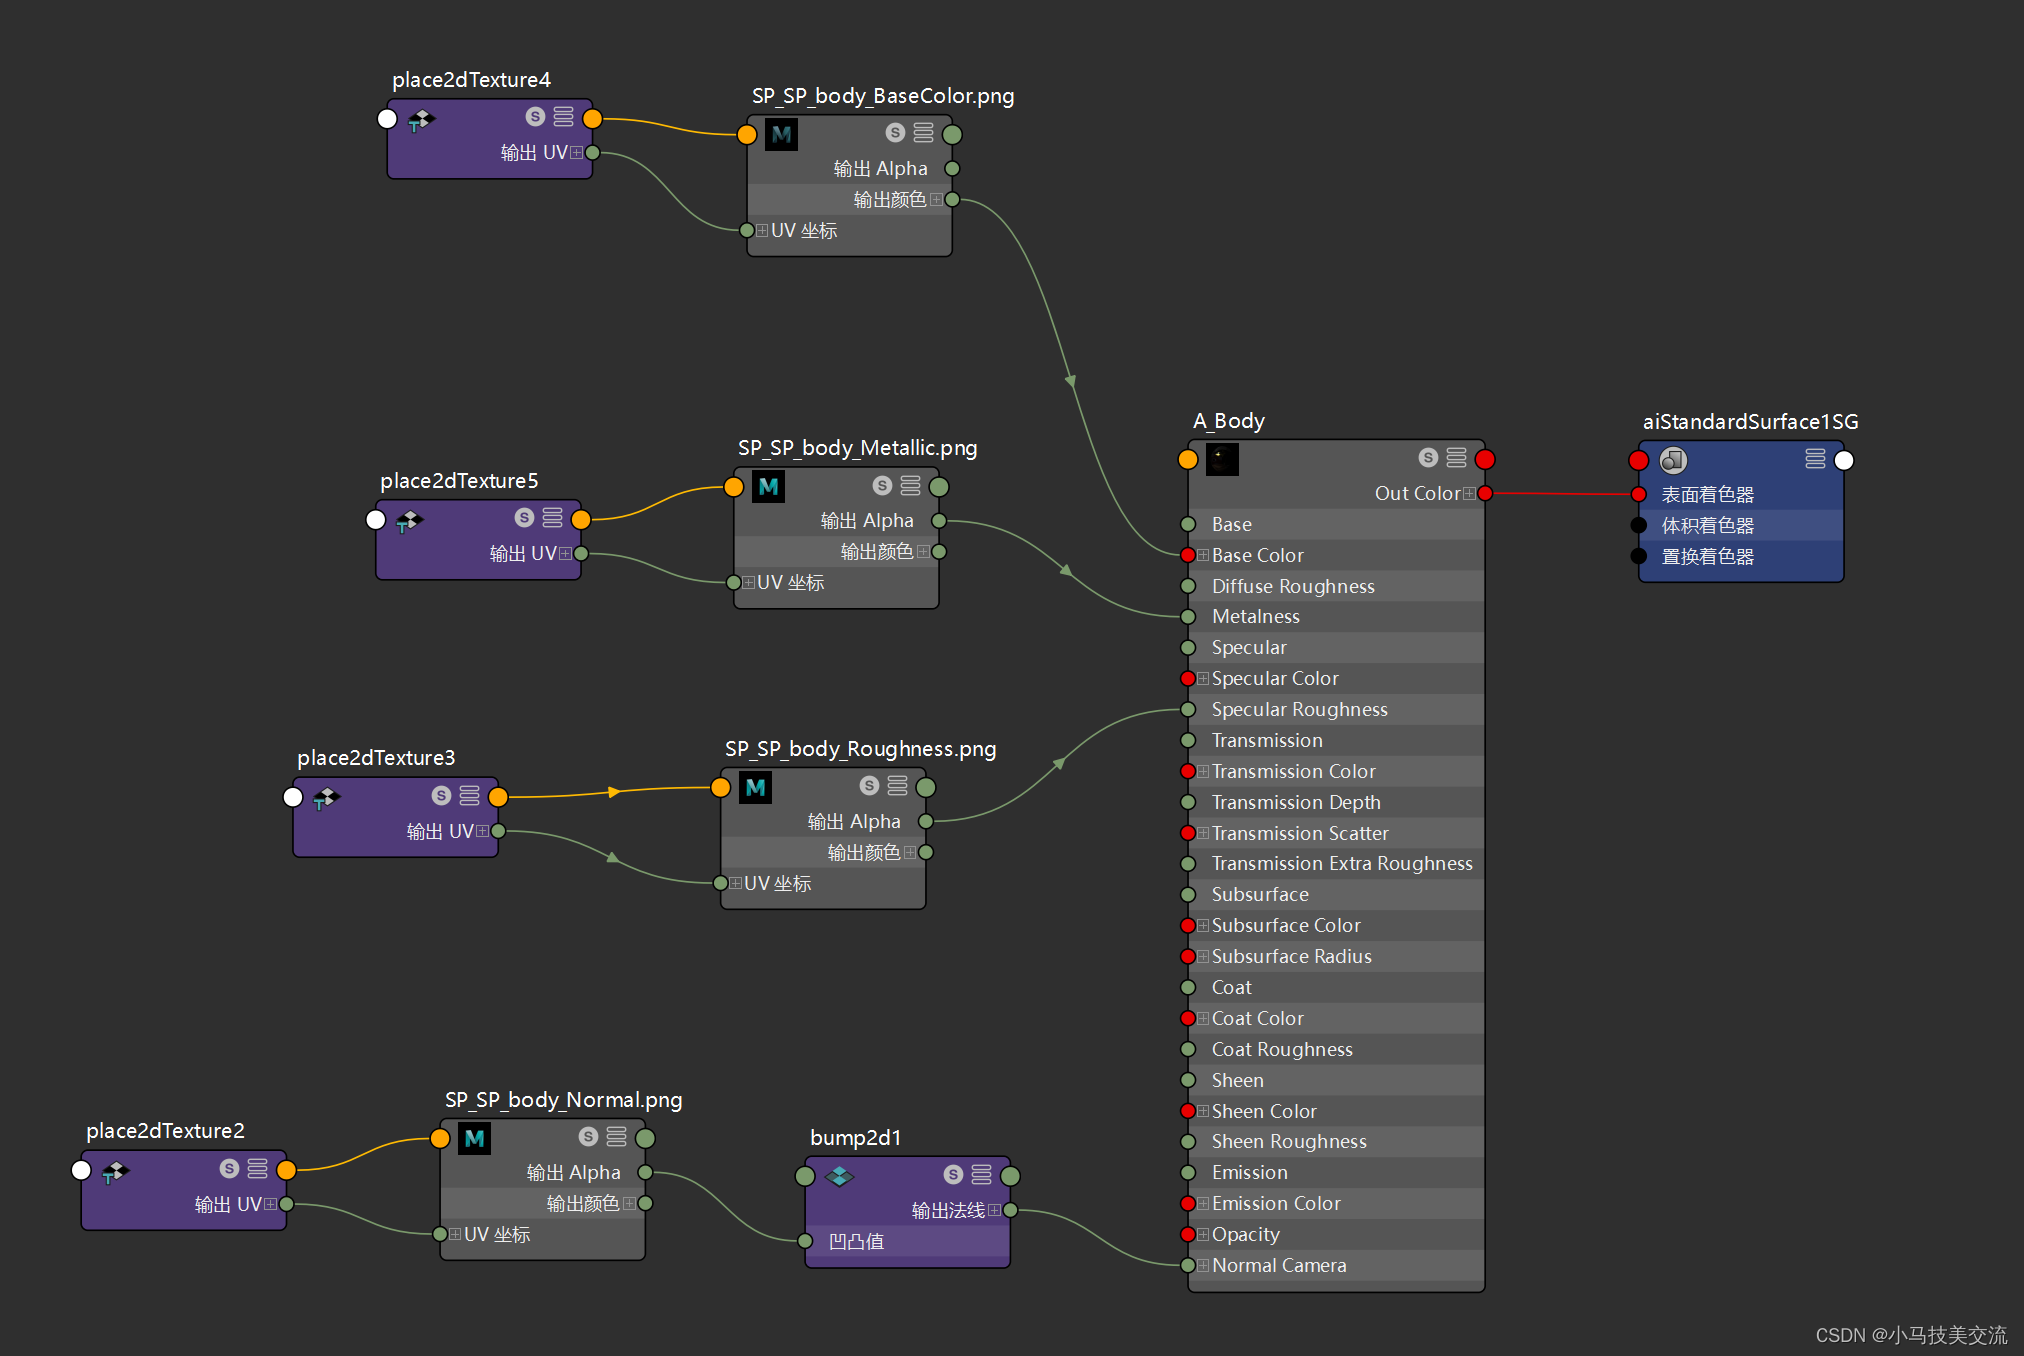Change view mode of aiStandardSurface1SG node
Screen dimensions: 2024x1356
(1815, 459)
